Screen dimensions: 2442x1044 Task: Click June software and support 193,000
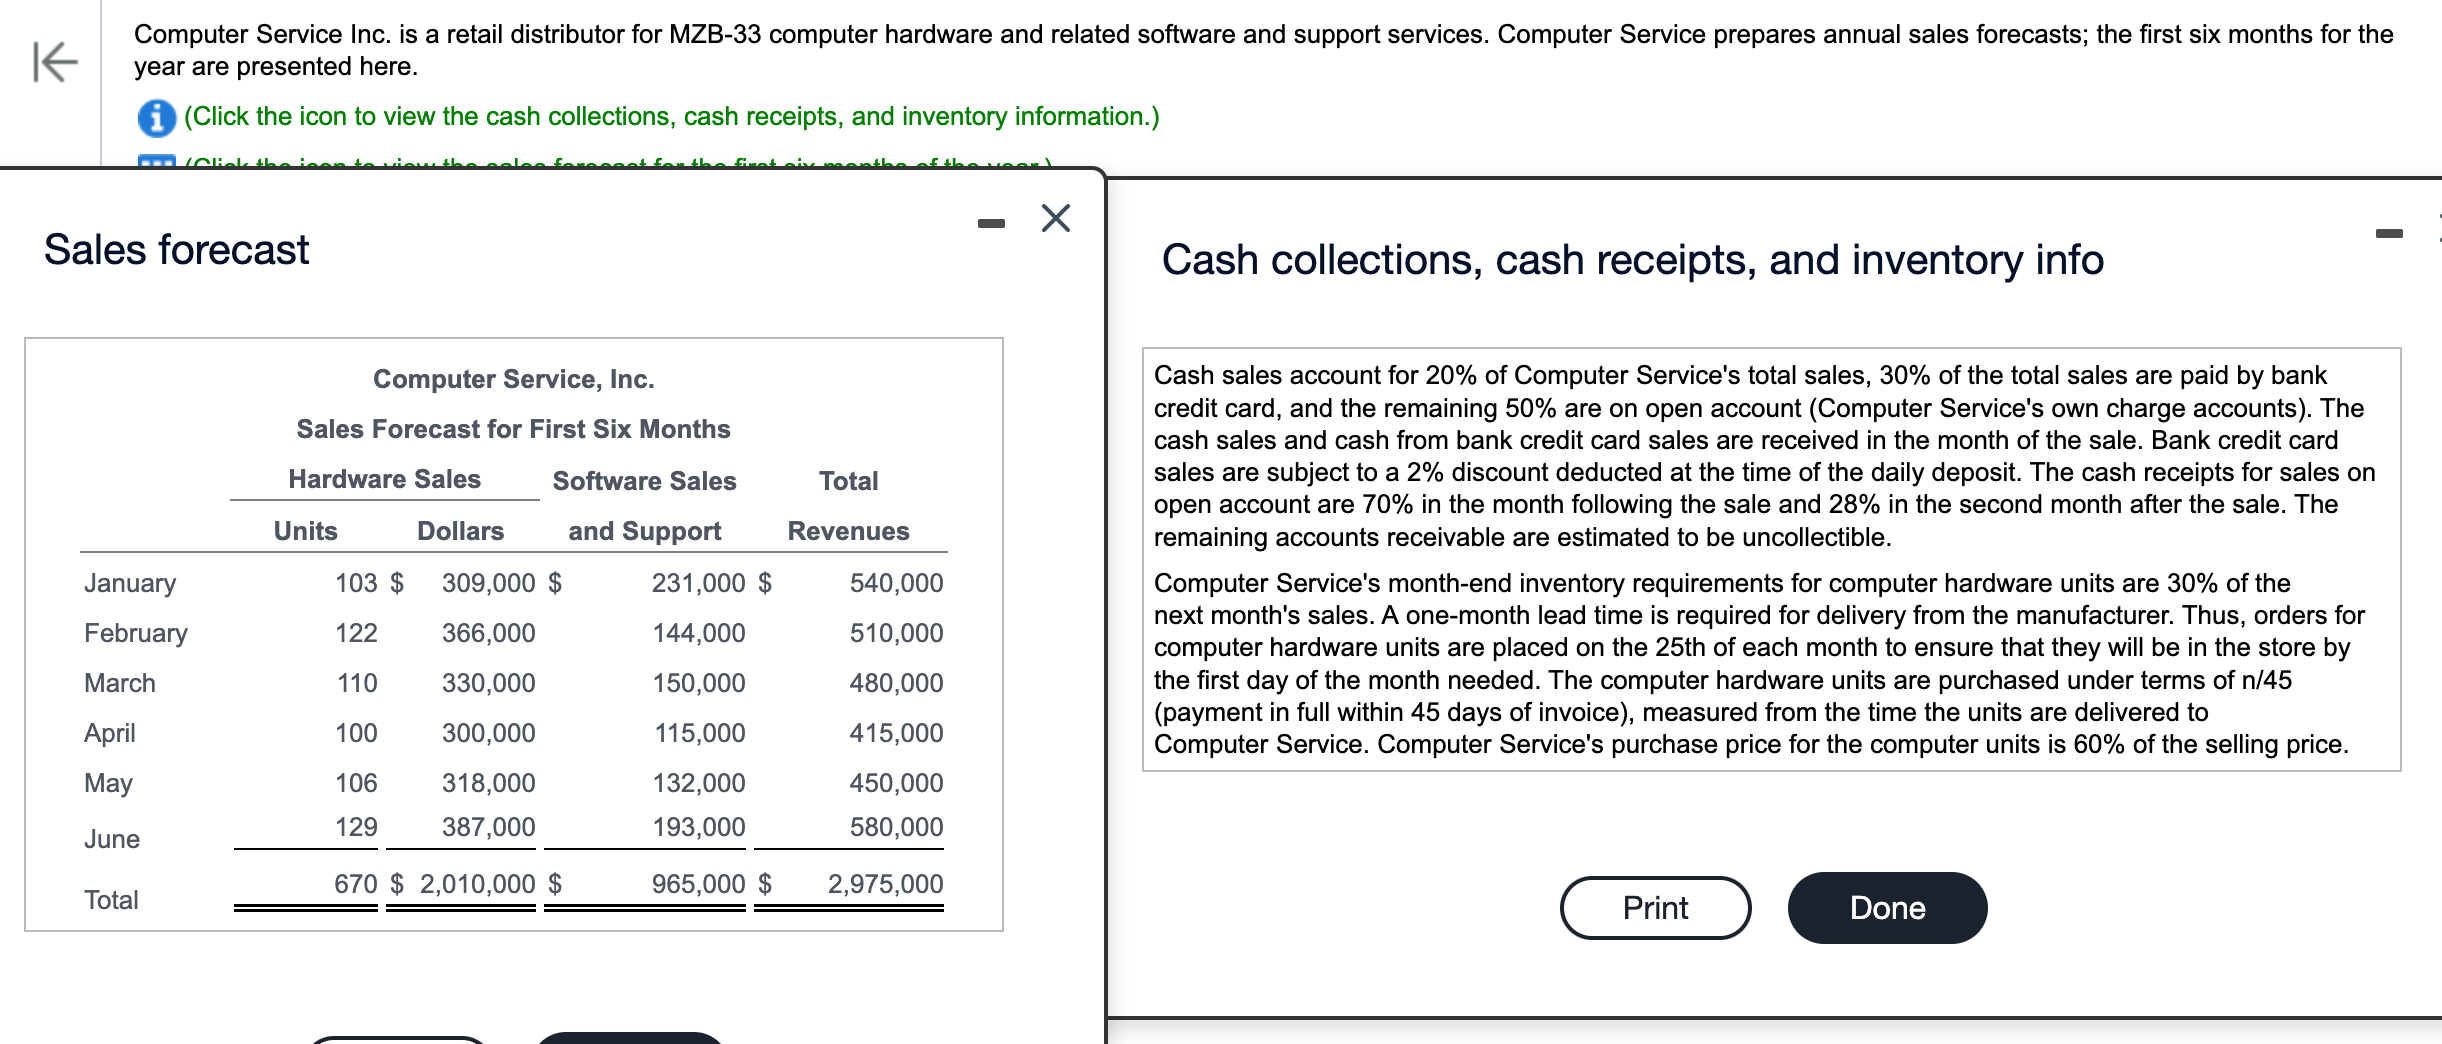699,827
